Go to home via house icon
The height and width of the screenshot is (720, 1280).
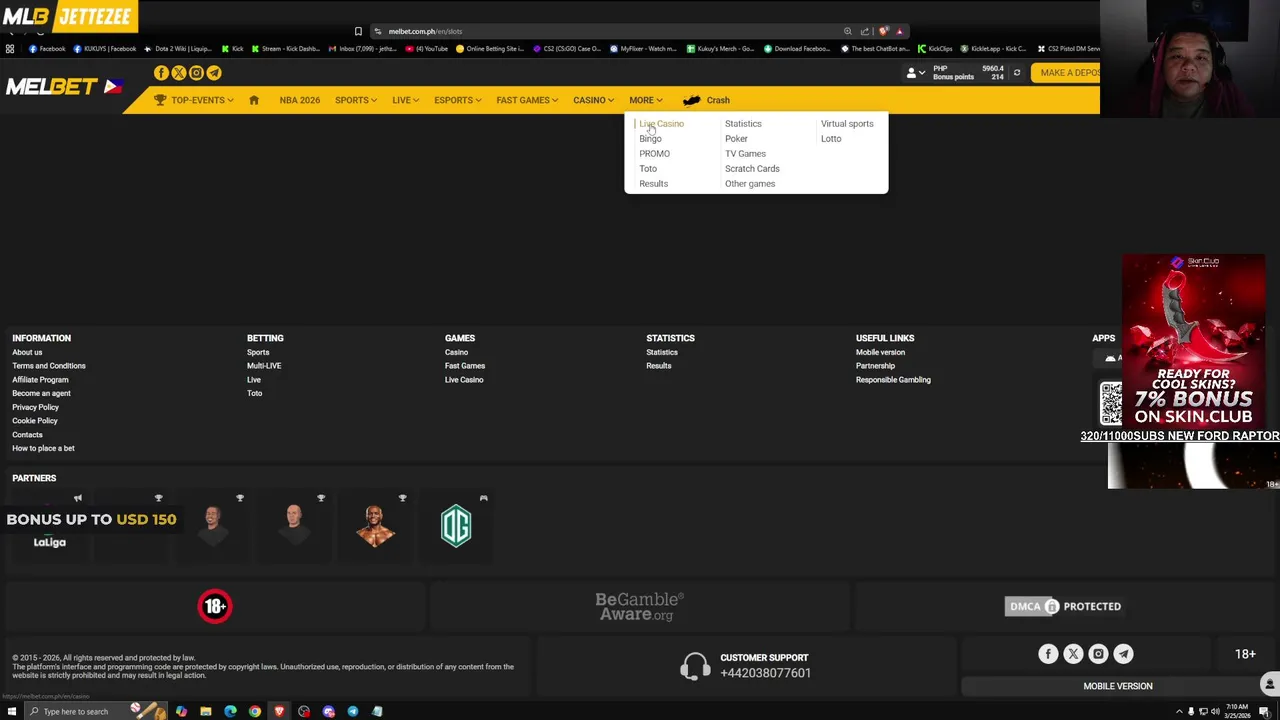(x=254, y=100)
